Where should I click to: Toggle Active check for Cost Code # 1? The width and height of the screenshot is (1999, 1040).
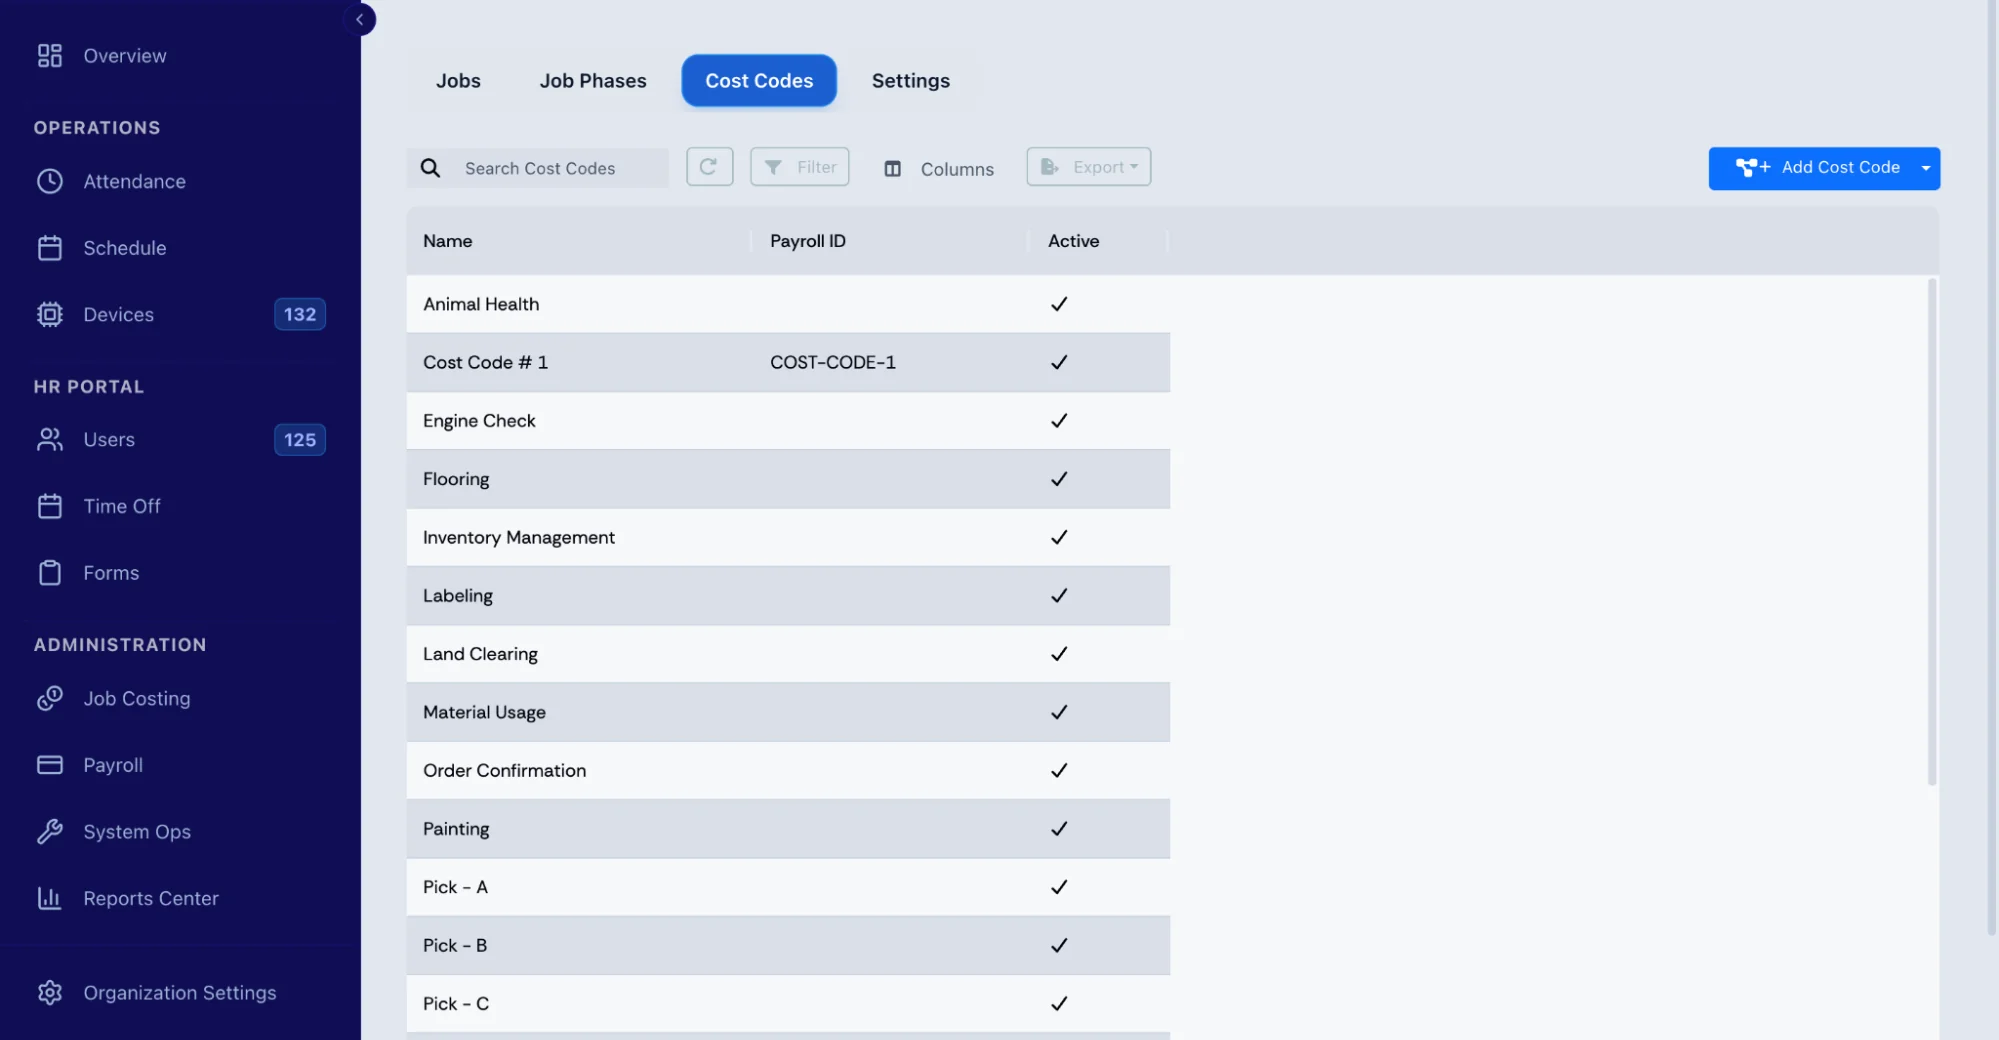[1059, 362]
